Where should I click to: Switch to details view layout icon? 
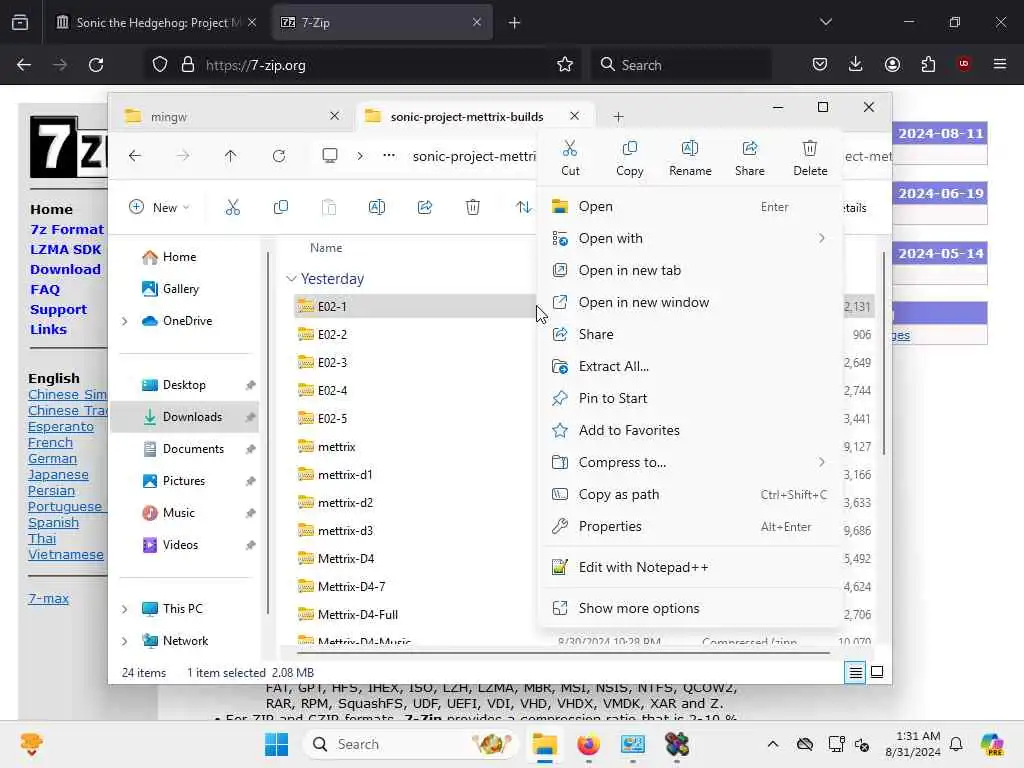point(856,672)
